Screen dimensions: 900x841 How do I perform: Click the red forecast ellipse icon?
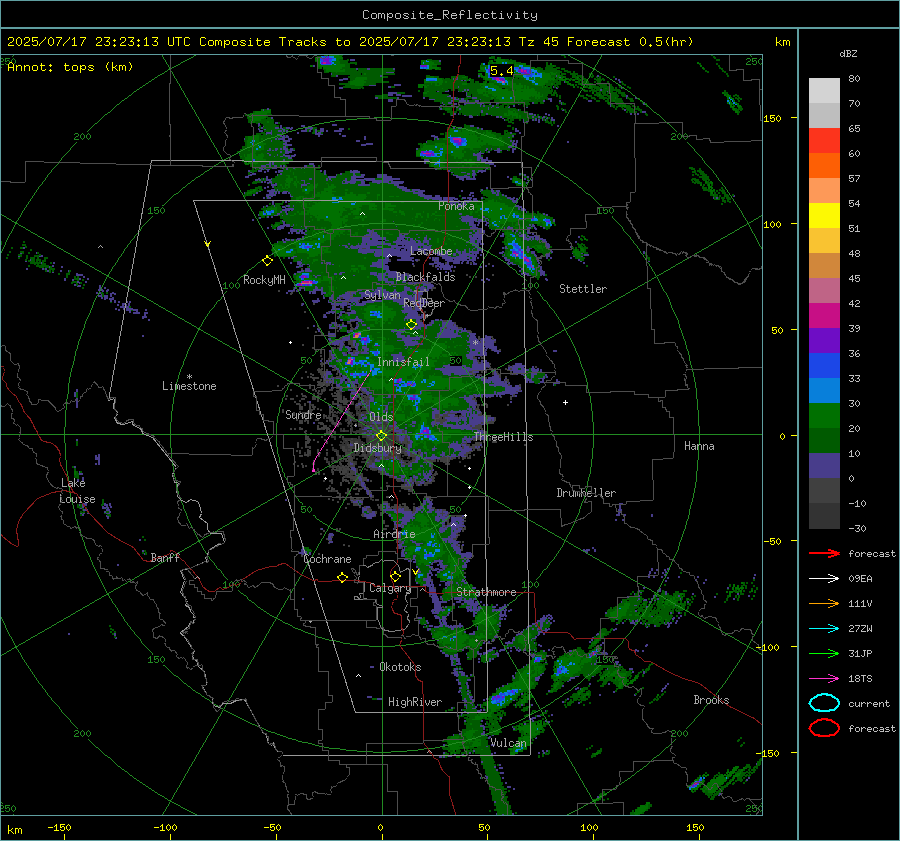click(x=824, y=728)
